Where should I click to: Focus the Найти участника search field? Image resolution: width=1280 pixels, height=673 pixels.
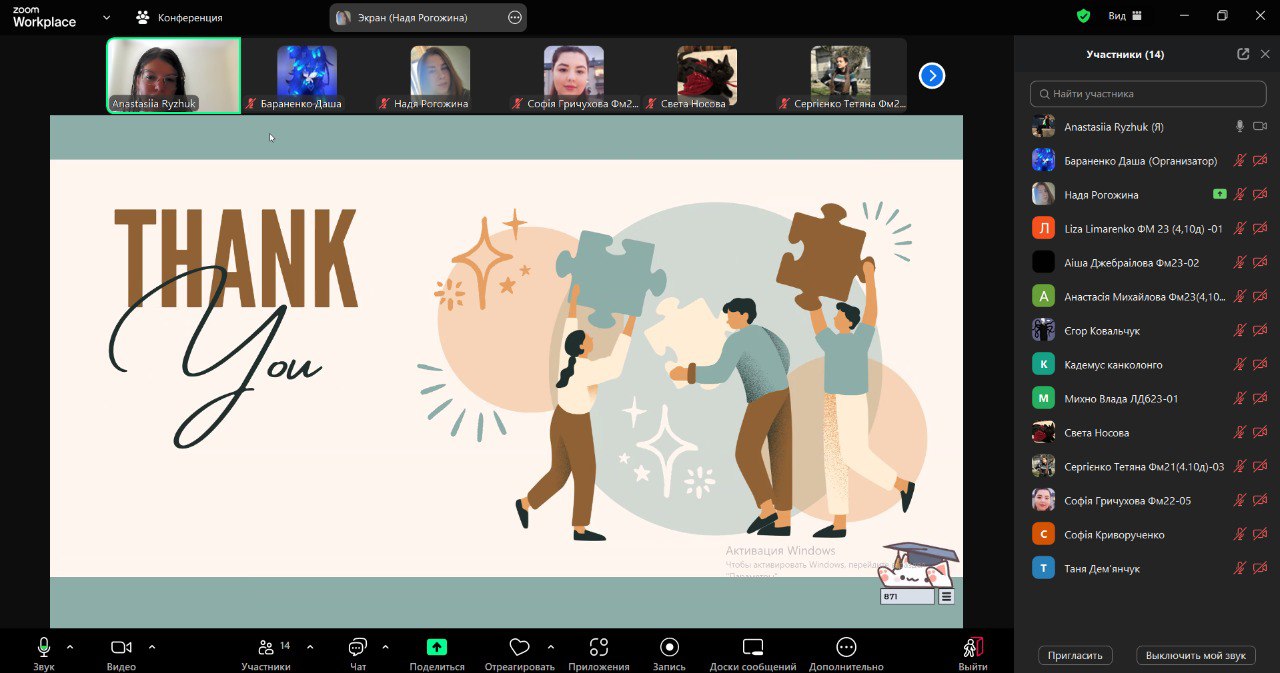tap(1147, 93)
